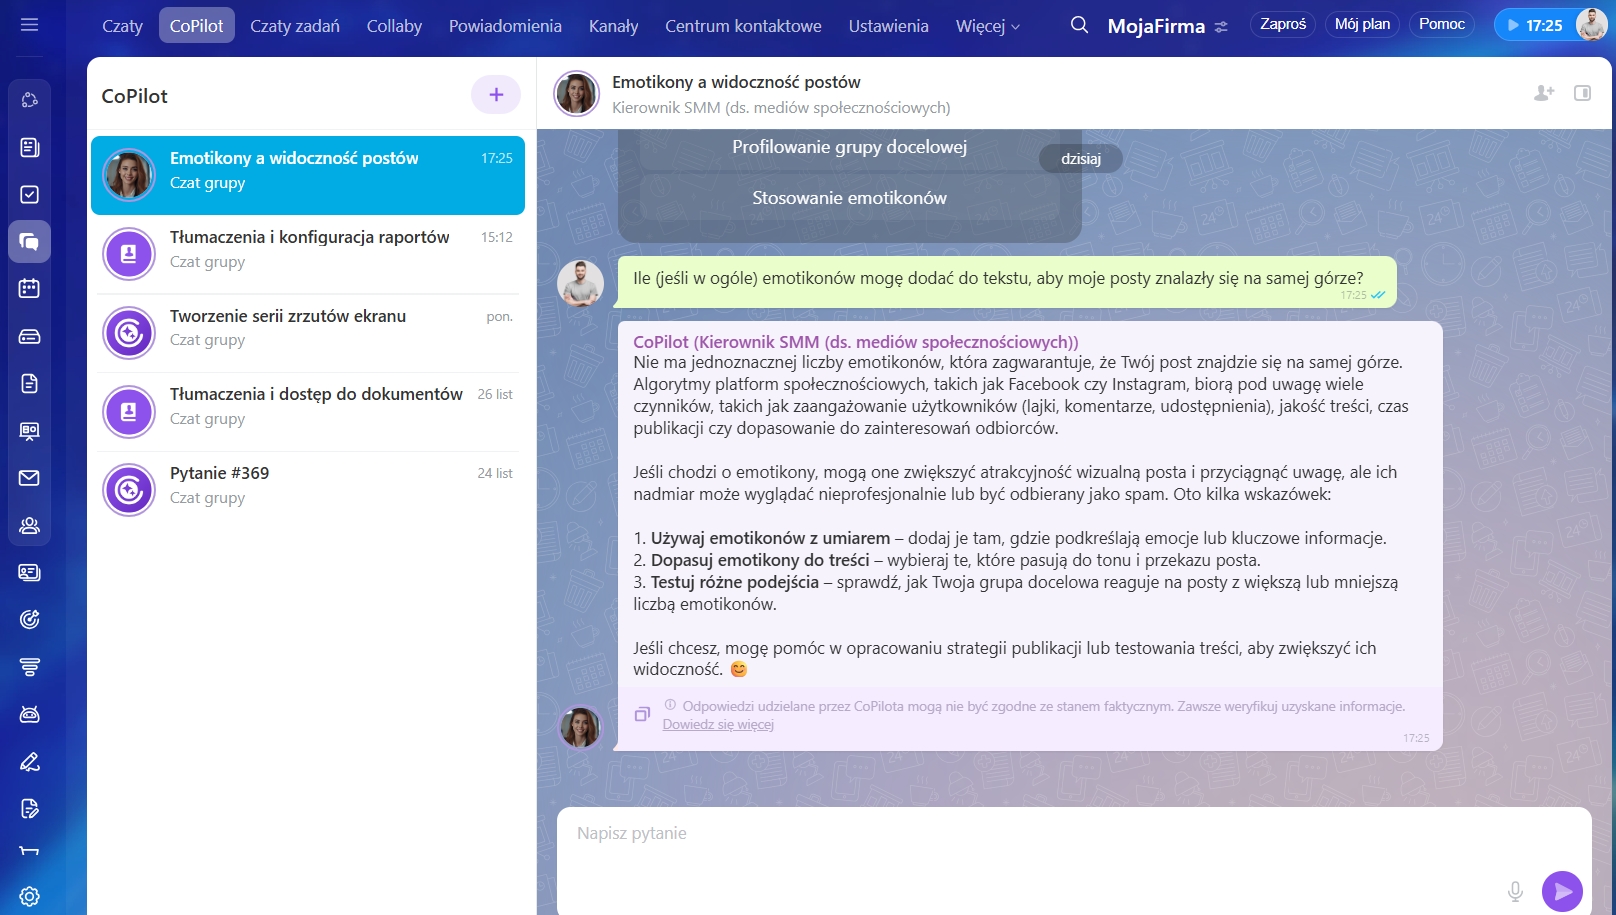This screenshot has width=1616, height=915.
Task: Click the tasks checkmark icon in sidebar
Action: coord(29,195)
